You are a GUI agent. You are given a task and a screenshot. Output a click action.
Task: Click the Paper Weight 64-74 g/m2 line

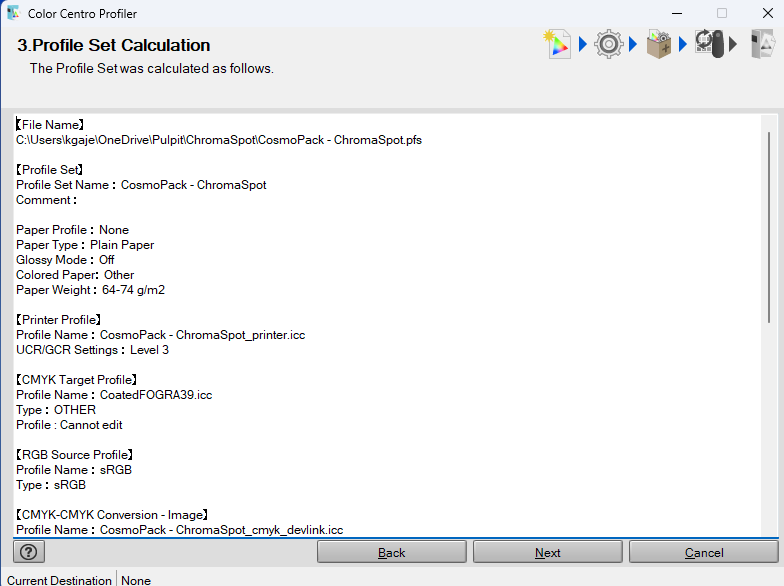tap(90, 290)
